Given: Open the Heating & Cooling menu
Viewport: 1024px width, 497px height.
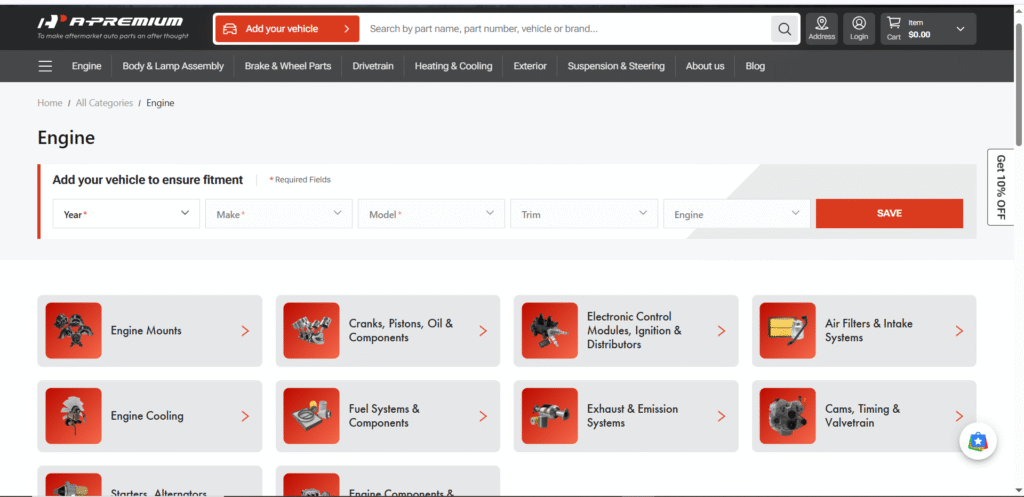Looking at the screenshot, I should (x=453, y=66).
